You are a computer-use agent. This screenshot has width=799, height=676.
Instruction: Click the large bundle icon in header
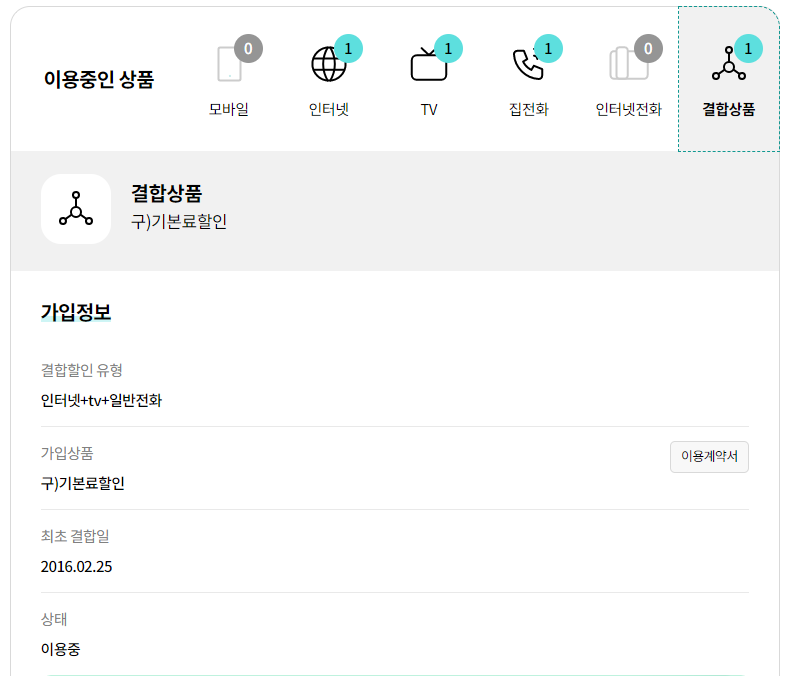pyautogui.click(x=76, y=209)
